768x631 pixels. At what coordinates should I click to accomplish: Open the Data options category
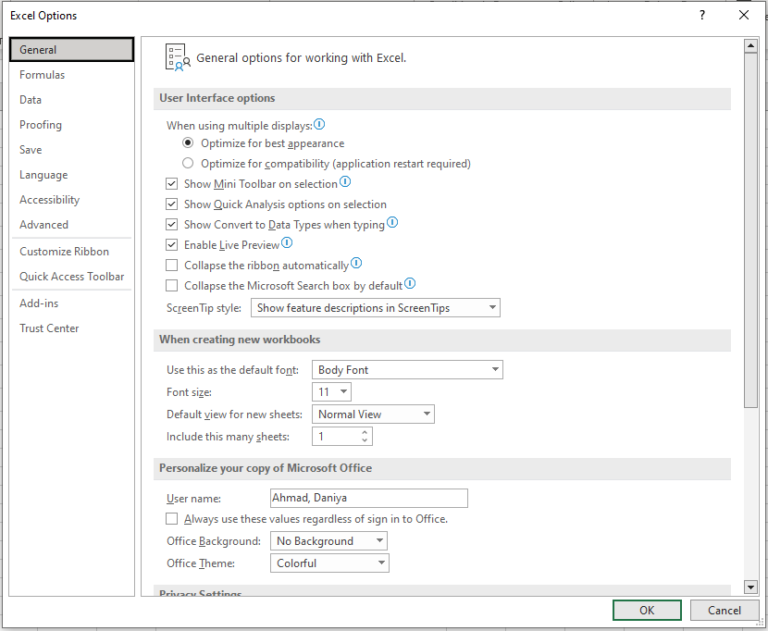(x=72, y=99)
